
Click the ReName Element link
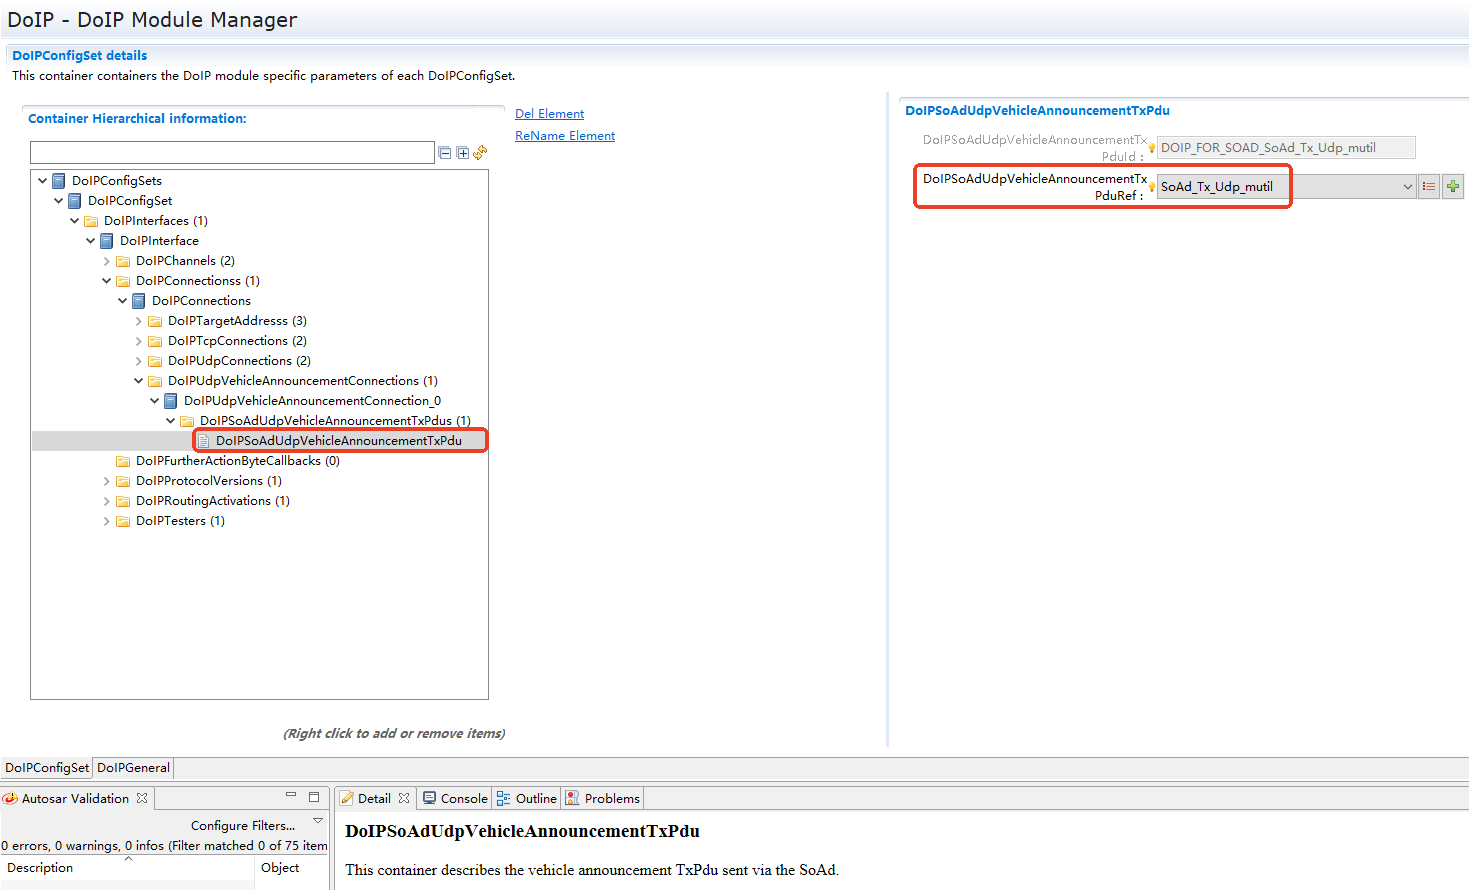tap(565, 136)
